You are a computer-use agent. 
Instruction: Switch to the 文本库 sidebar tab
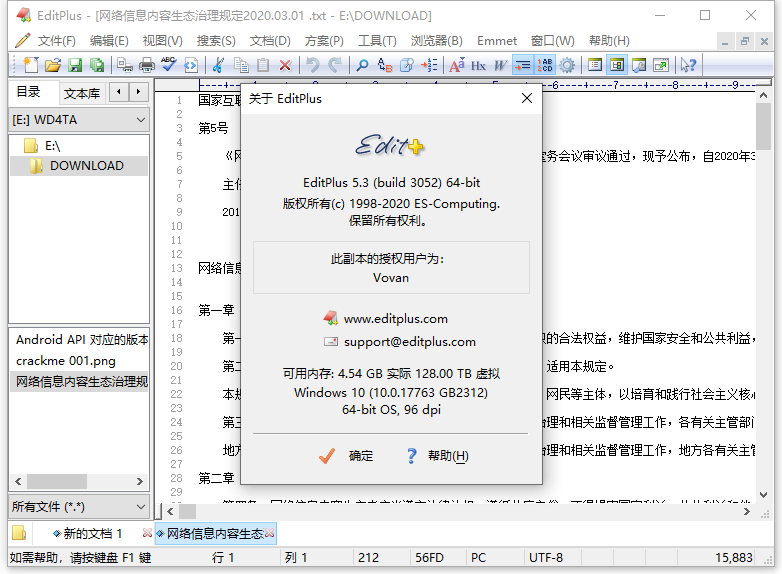(x=82, y=94)
